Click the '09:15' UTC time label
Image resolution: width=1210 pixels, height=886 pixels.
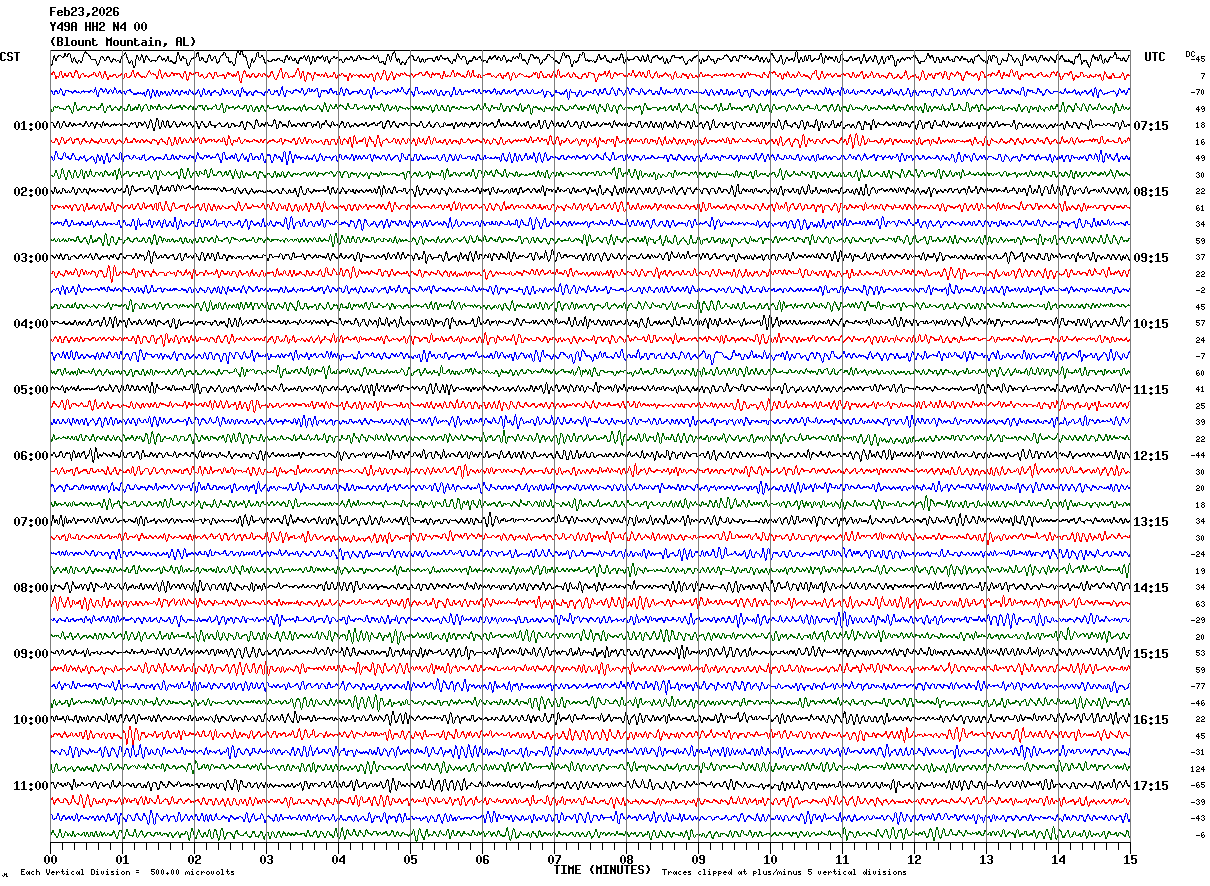(x=1151, y=258)
